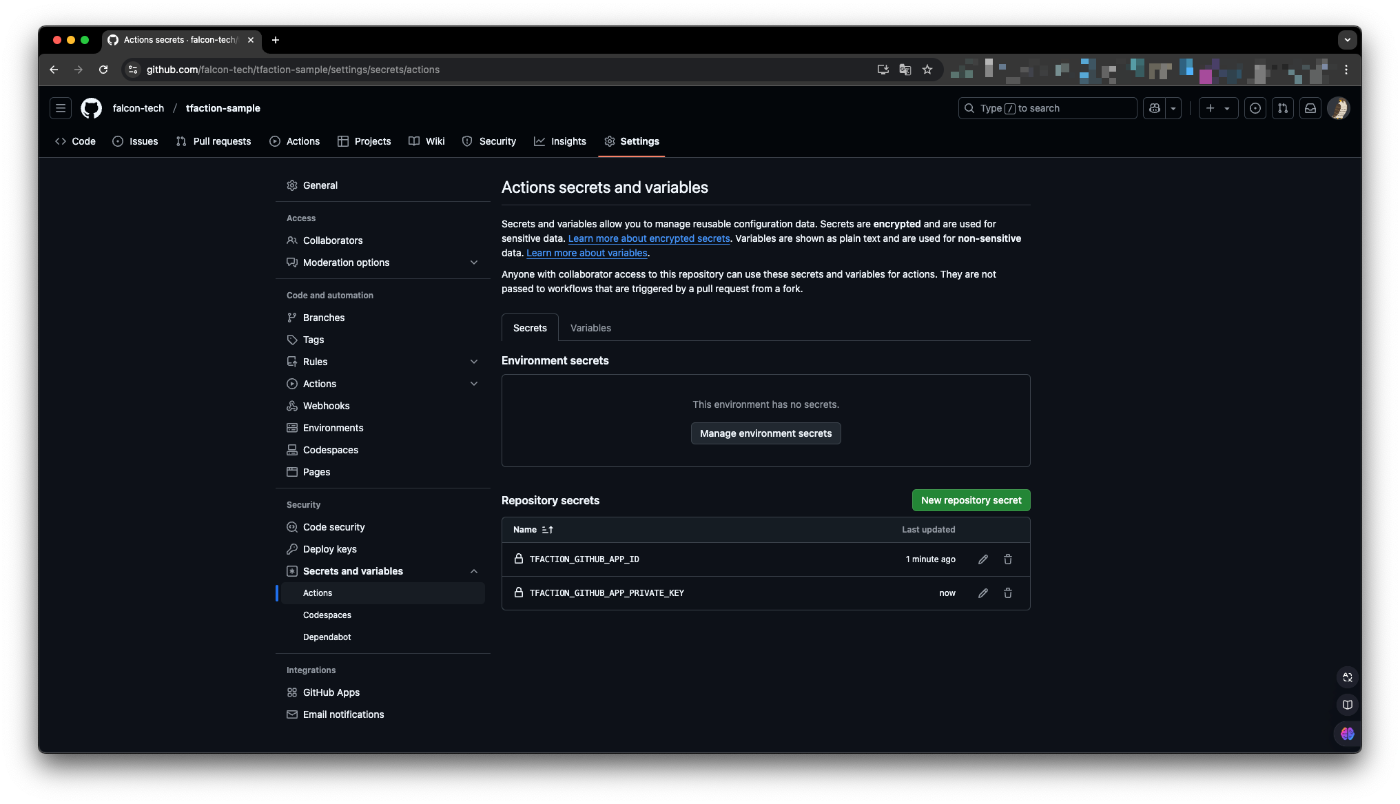Switch to the Pull requests tab
Image resolution: width=1400 pixels, height=804 pixels.
tap(213, 141)
